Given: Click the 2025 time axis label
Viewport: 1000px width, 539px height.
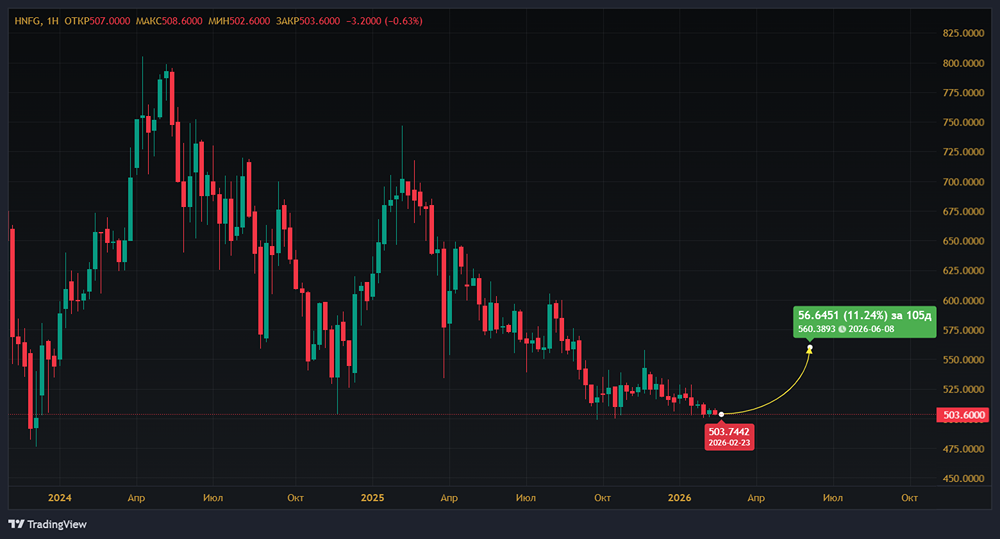Looking at the screenshot, I should 372,498.
